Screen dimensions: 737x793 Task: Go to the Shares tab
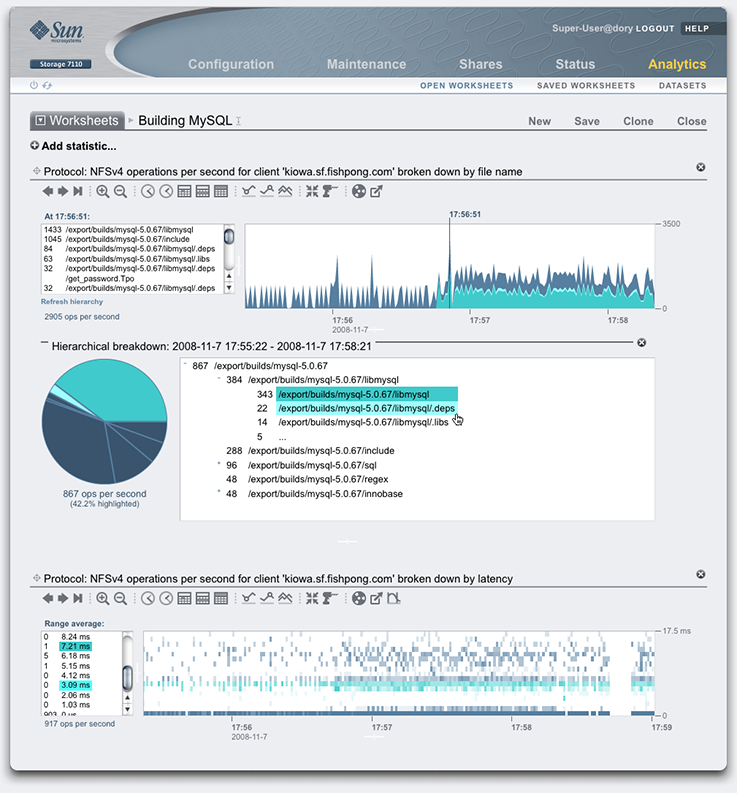(481, 64)
